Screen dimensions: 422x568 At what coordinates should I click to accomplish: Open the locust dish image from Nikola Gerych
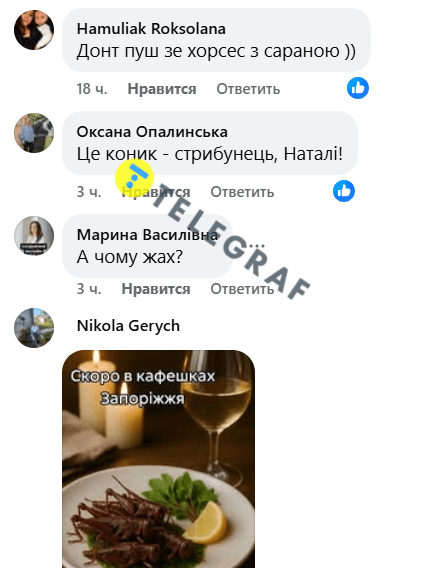(159, 459)
